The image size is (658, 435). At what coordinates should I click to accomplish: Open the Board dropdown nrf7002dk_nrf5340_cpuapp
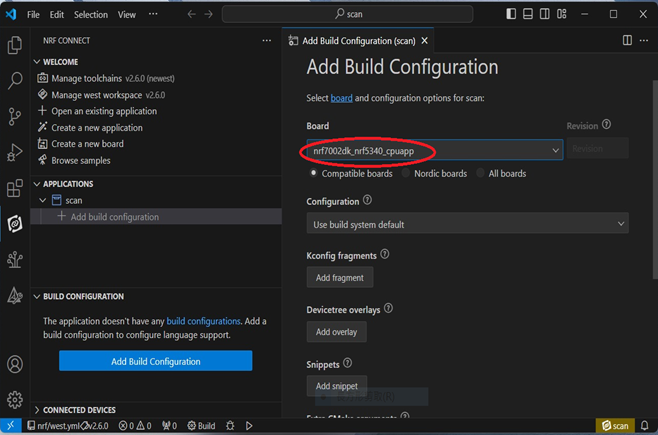pyautogui.click(x=434, y=150)
